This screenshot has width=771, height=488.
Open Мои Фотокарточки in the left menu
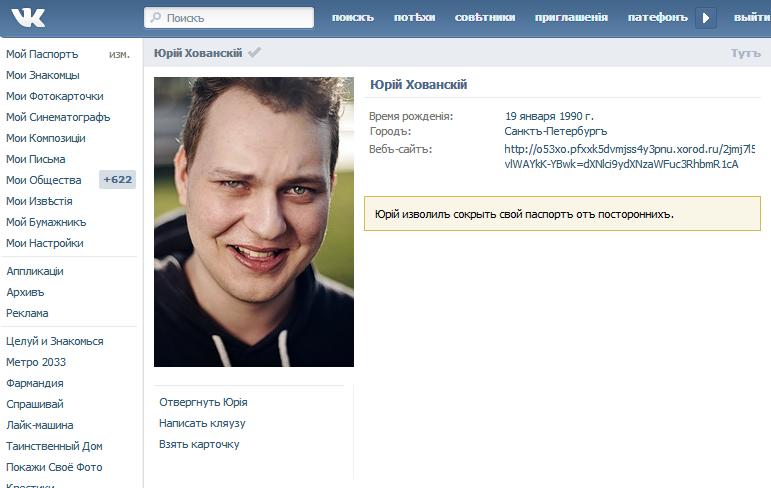pos(54,96)
